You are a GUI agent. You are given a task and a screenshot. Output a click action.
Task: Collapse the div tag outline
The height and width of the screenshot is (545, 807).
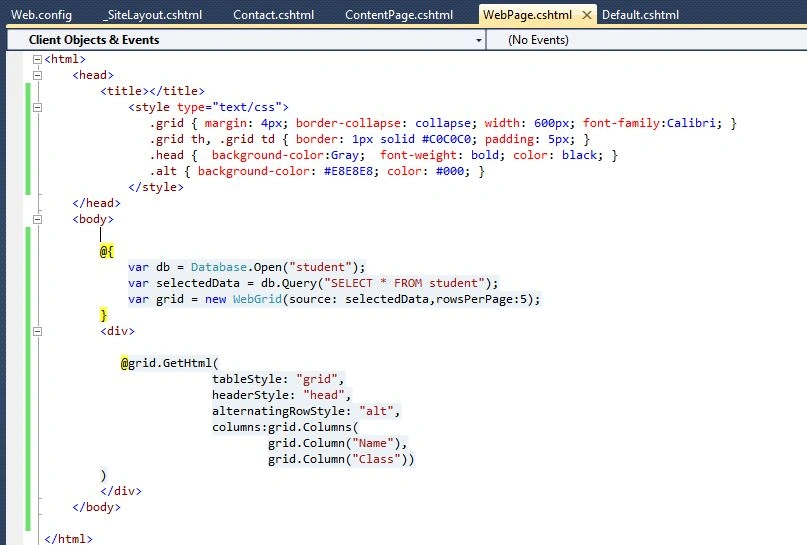tap(37, 331)
